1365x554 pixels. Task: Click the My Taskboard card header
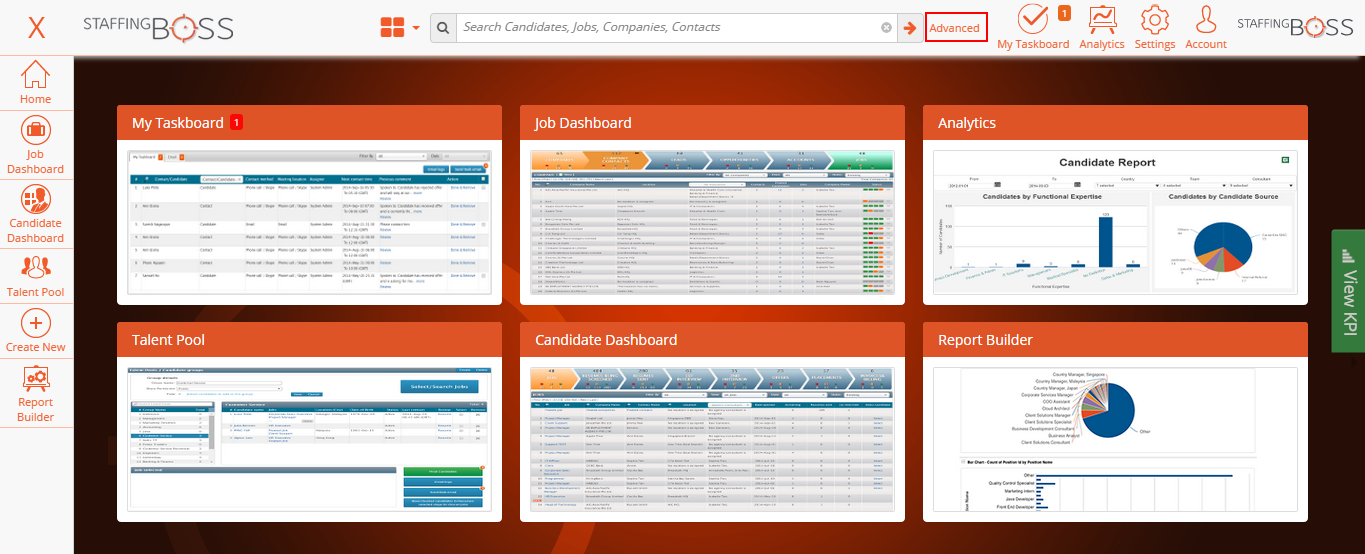[x=309, y=123]
